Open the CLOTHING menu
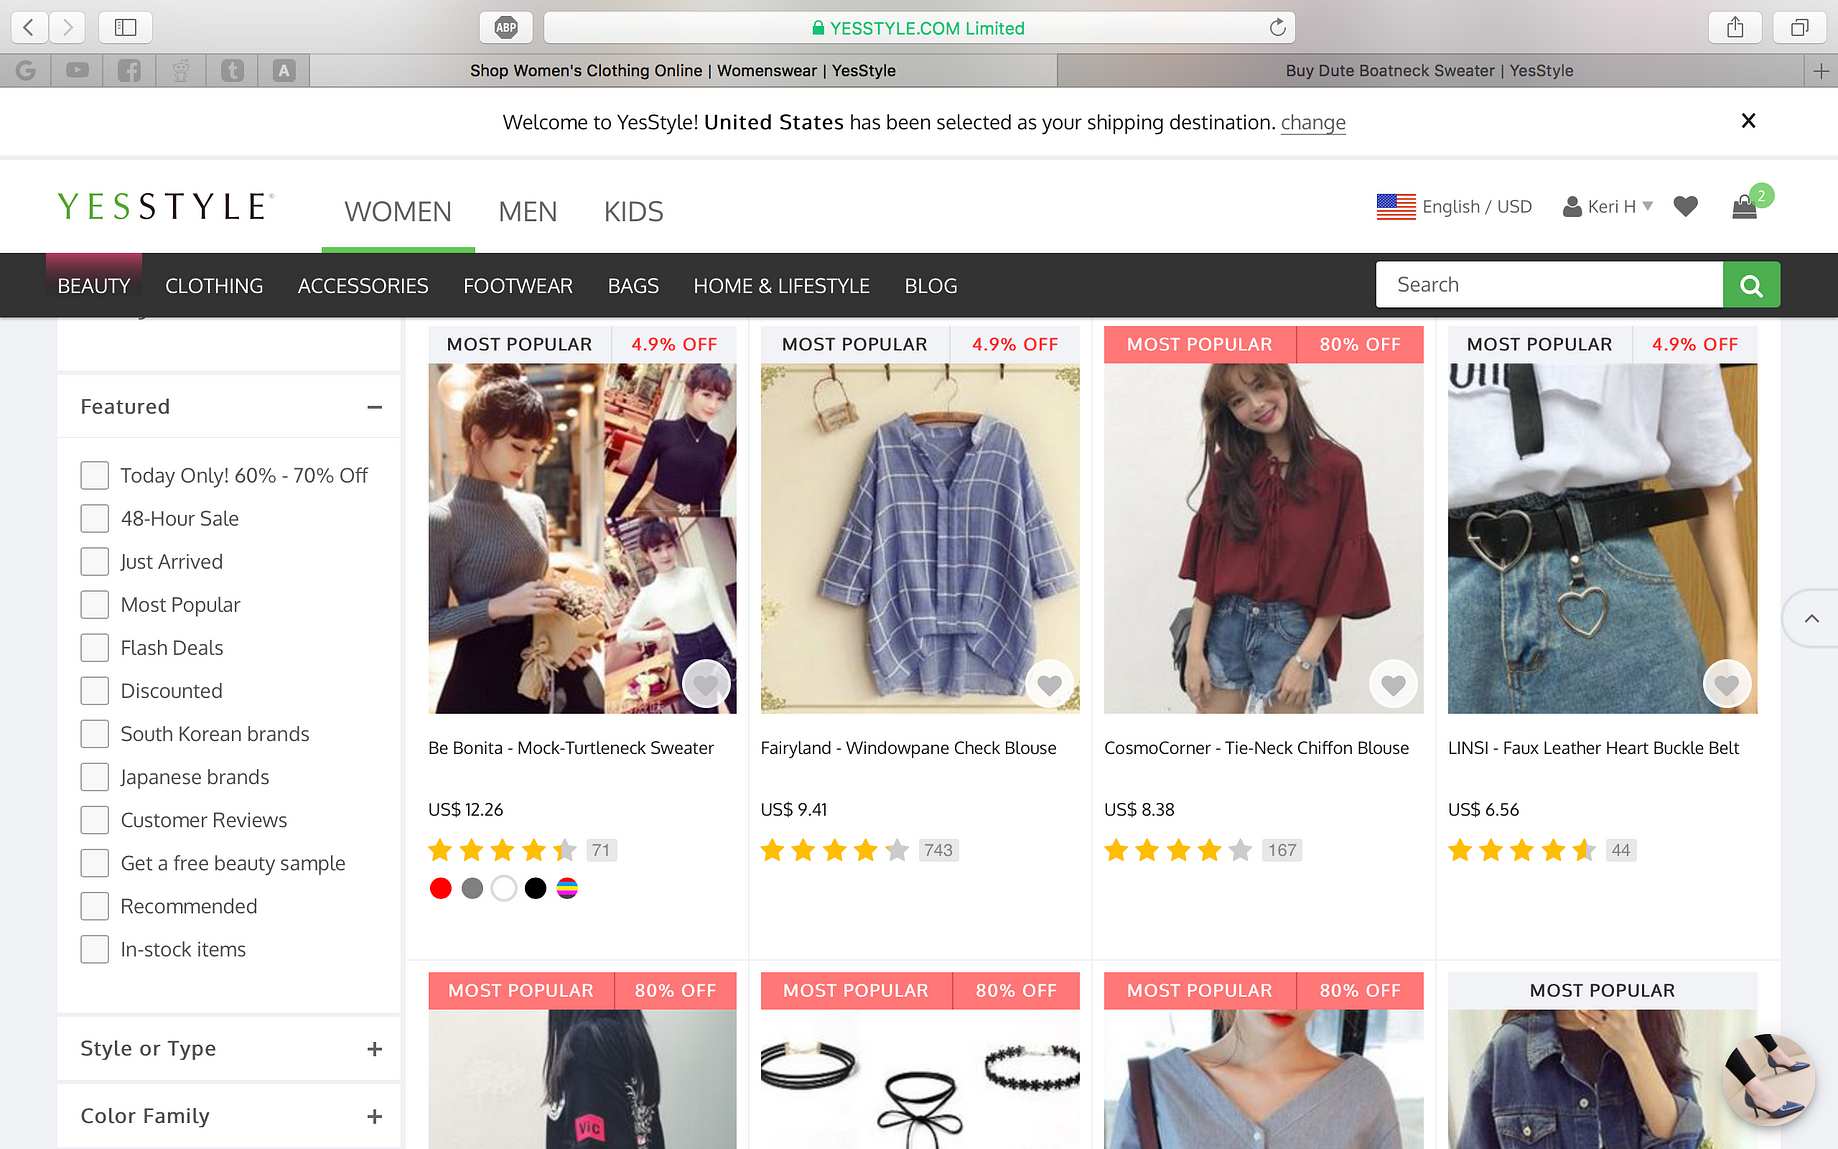 click(214, 285)
